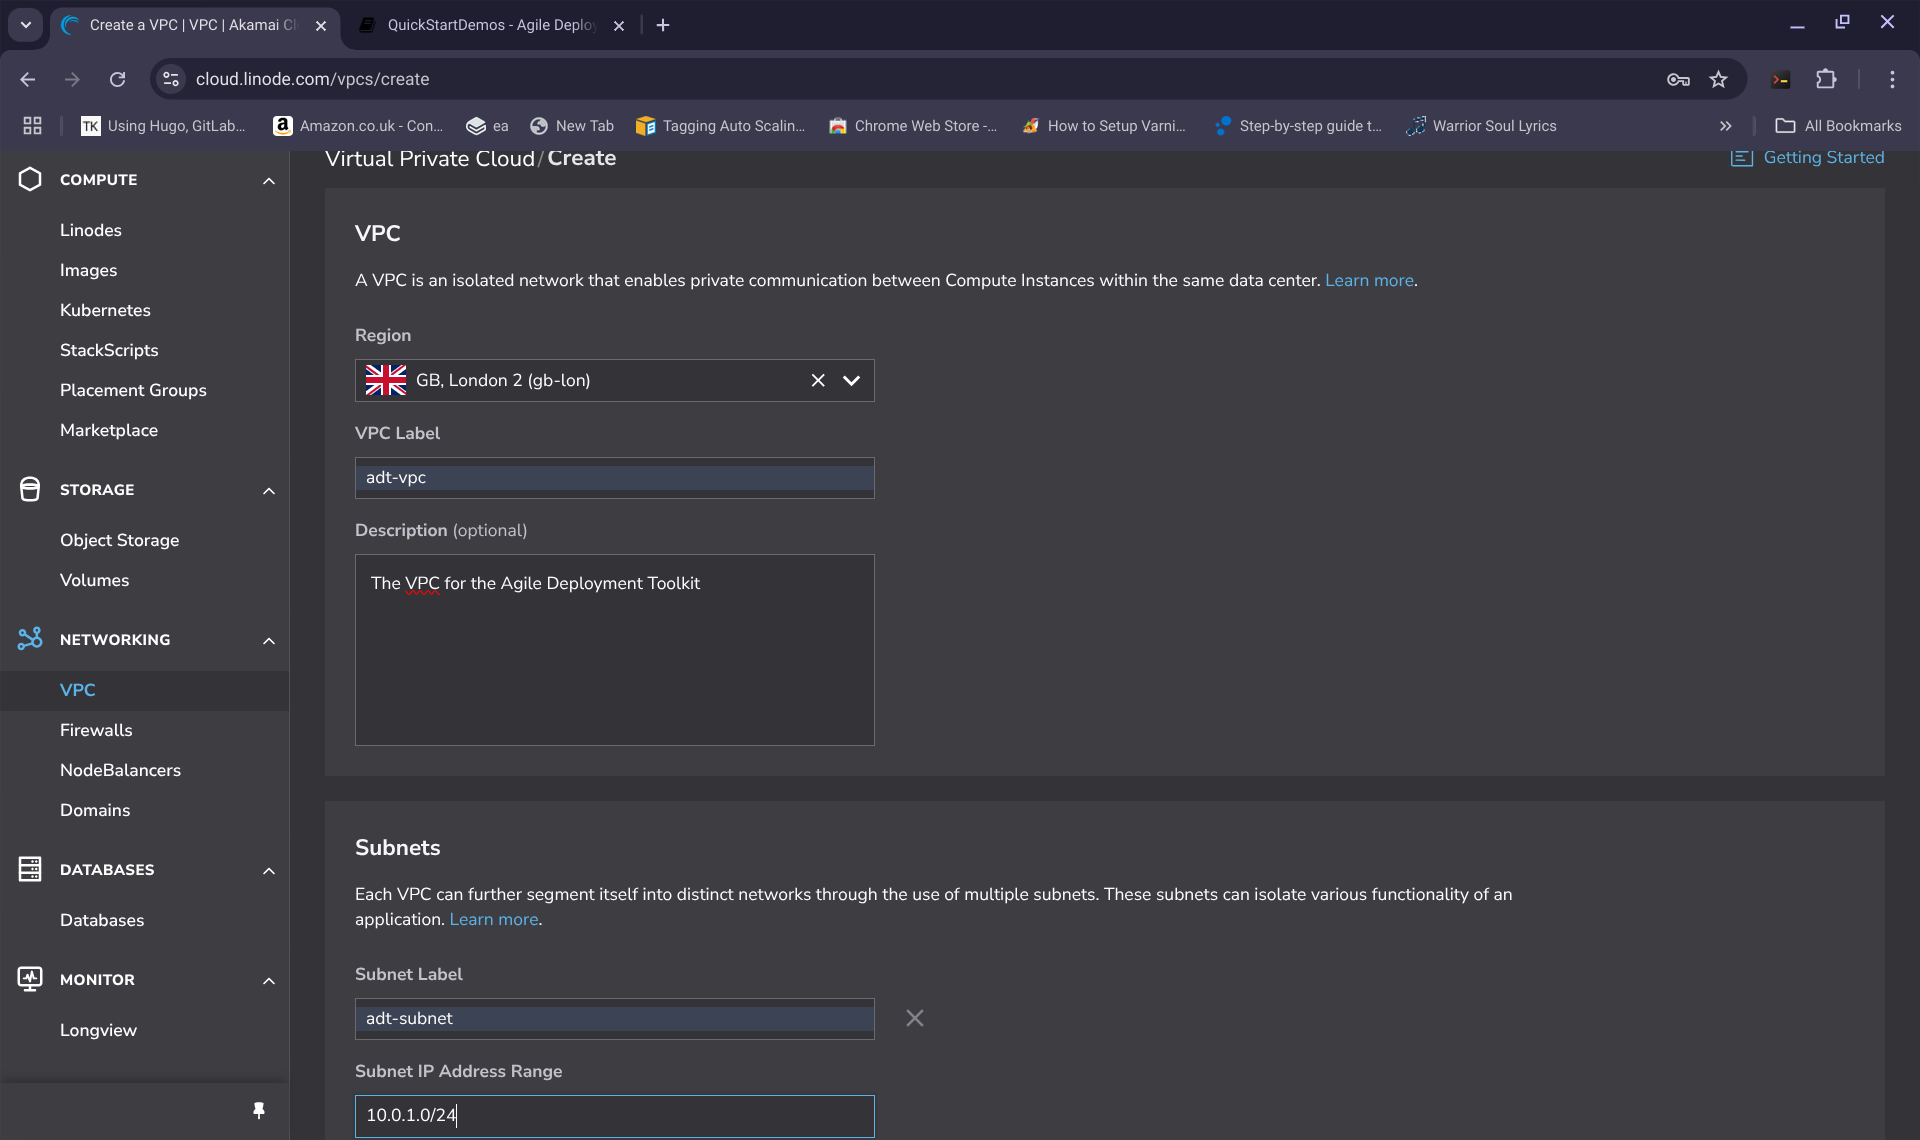The image size is (1920, 1140).
Task: Collapse the Compute section
Action: pyautogui.click(x=269, y=180)
